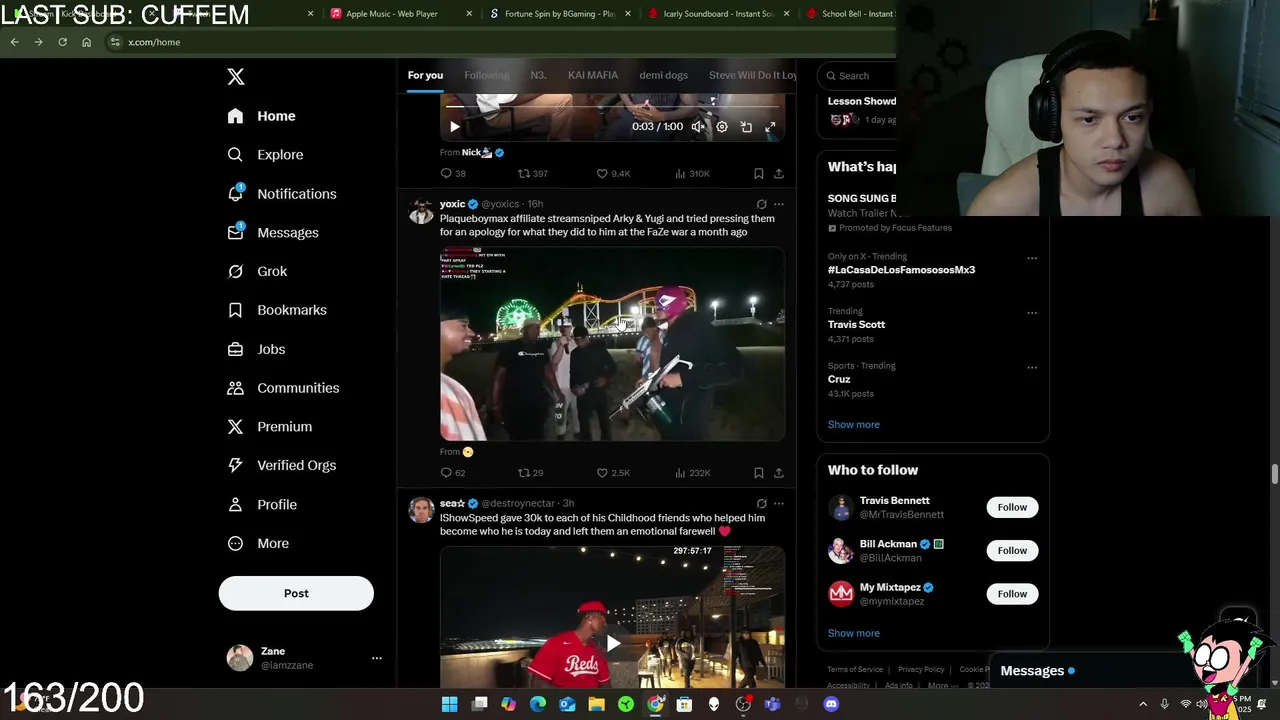Bookmark the post with 310K views

pyautogui.click(x=759, y=174)
